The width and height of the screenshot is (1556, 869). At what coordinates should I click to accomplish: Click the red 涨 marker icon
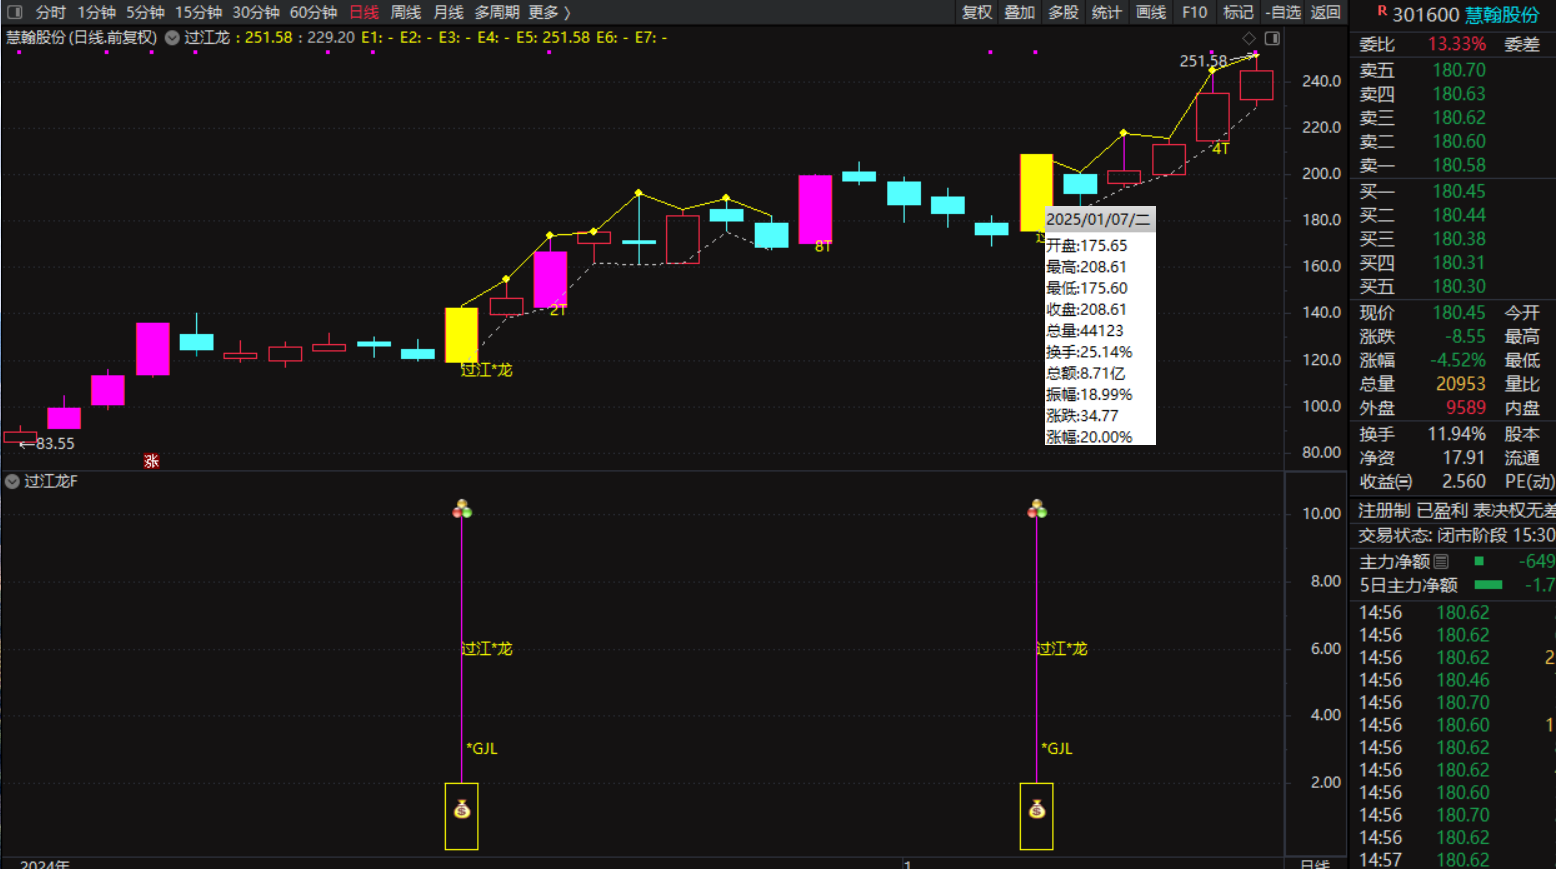[151, 461]
